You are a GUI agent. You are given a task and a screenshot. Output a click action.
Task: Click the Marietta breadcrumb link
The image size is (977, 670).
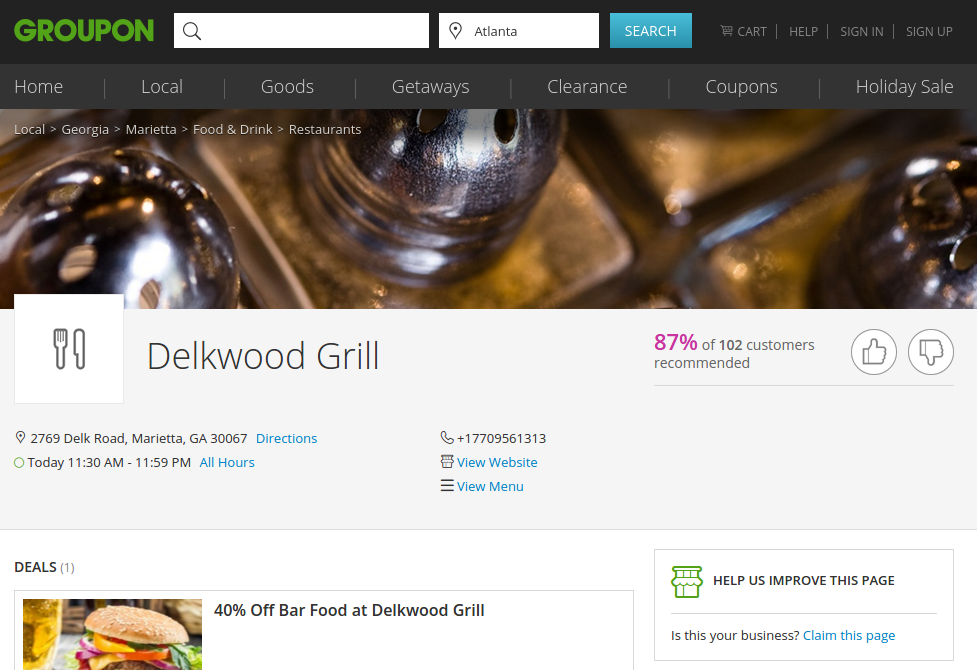(x=151, y=129)
